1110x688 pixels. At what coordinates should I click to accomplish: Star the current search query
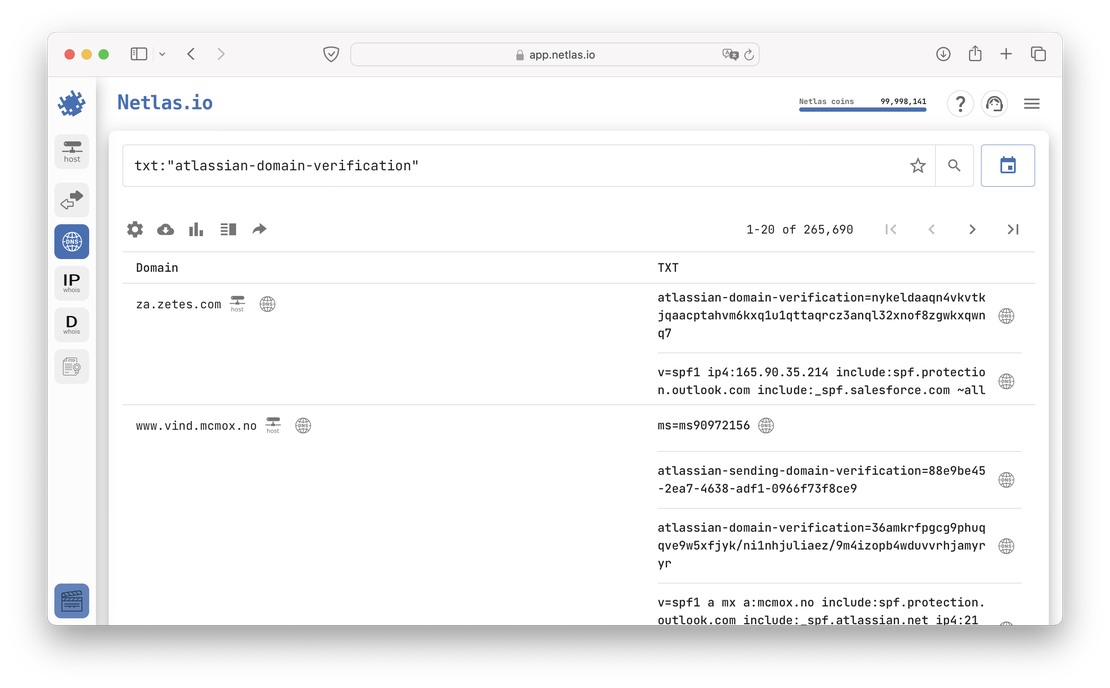917,166
